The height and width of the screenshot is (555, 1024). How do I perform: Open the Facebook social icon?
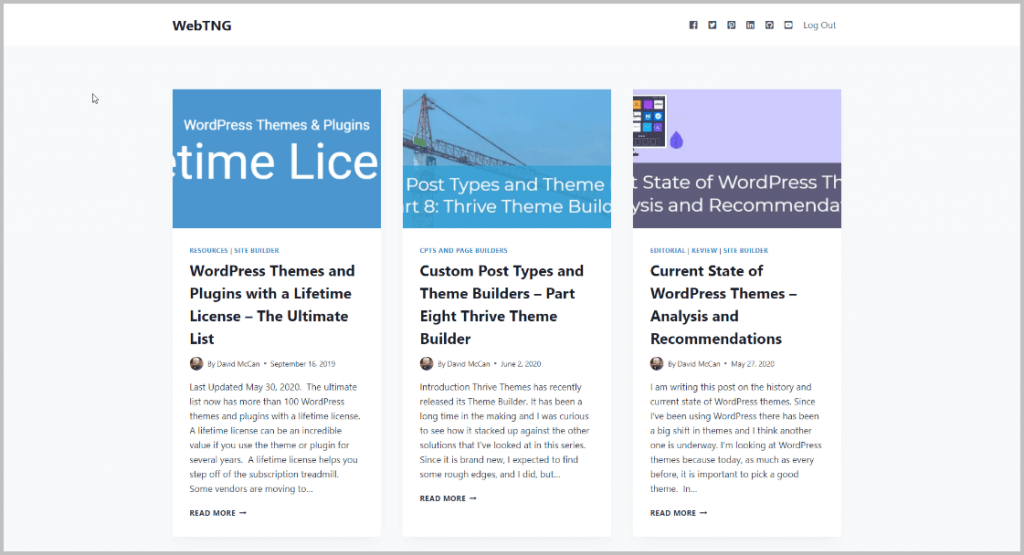693,25
